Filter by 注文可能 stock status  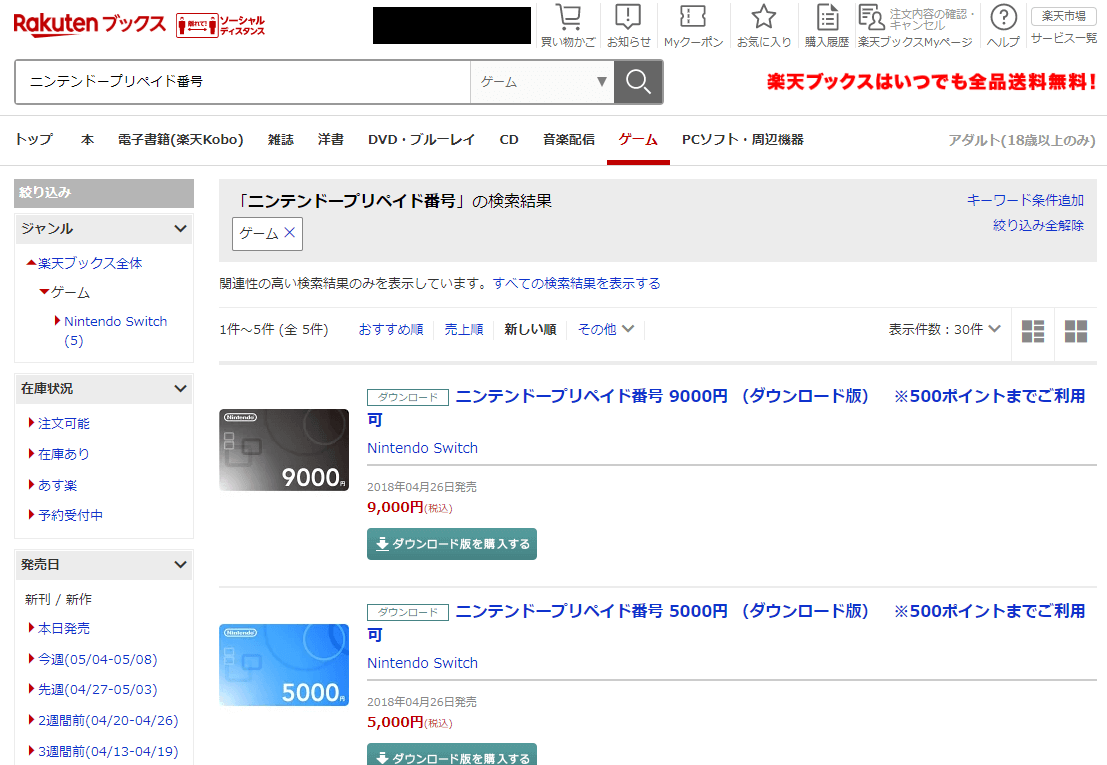[64, 423]
